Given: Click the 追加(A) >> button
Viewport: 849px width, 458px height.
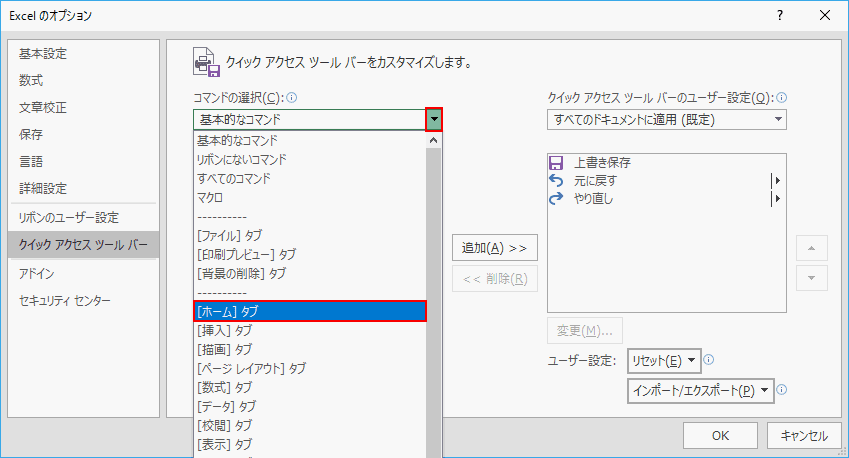Looking at the screenshot, I should tap(495, 248).
